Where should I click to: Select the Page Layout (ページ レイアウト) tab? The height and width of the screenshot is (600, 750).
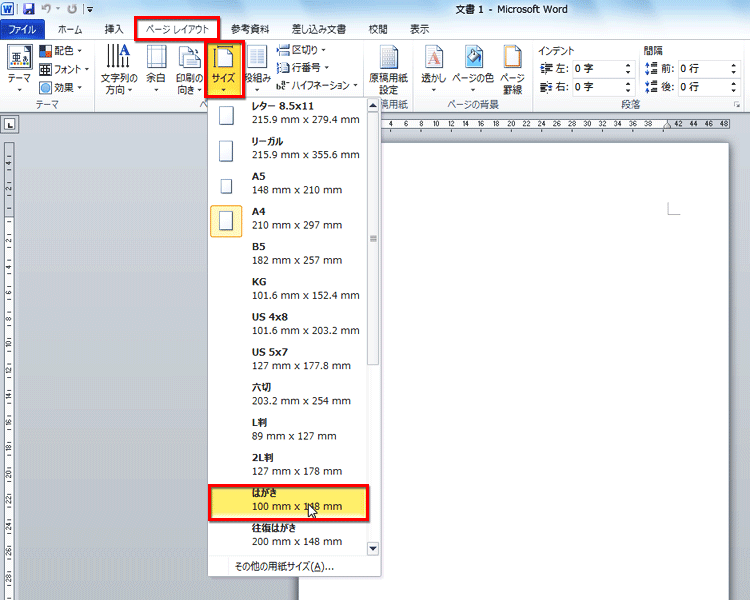click(177, 29)
